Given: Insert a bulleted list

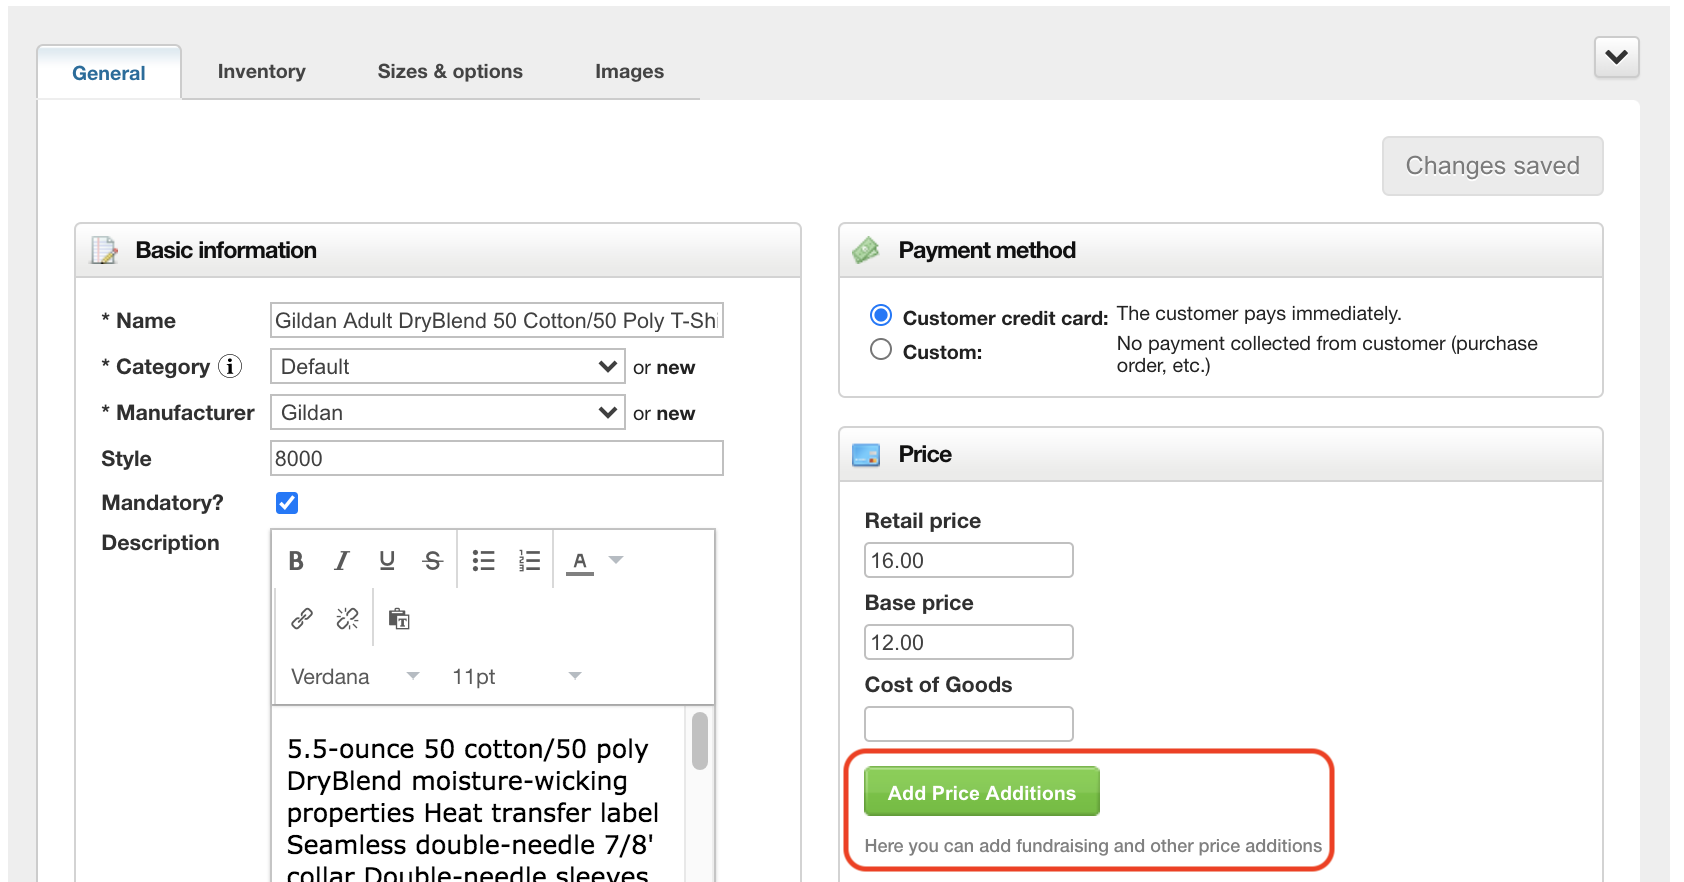Looking at the screenshot, I should [x=484, y=561].
